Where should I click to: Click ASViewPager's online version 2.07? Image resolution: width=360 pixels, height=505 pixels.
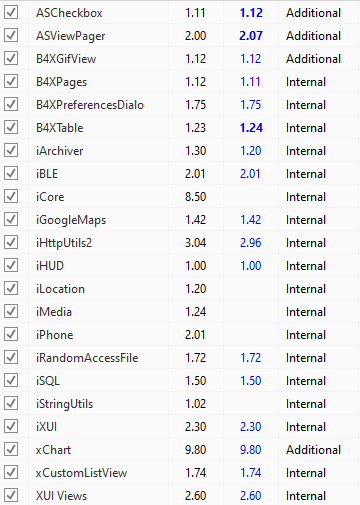[x=251, y=36]
